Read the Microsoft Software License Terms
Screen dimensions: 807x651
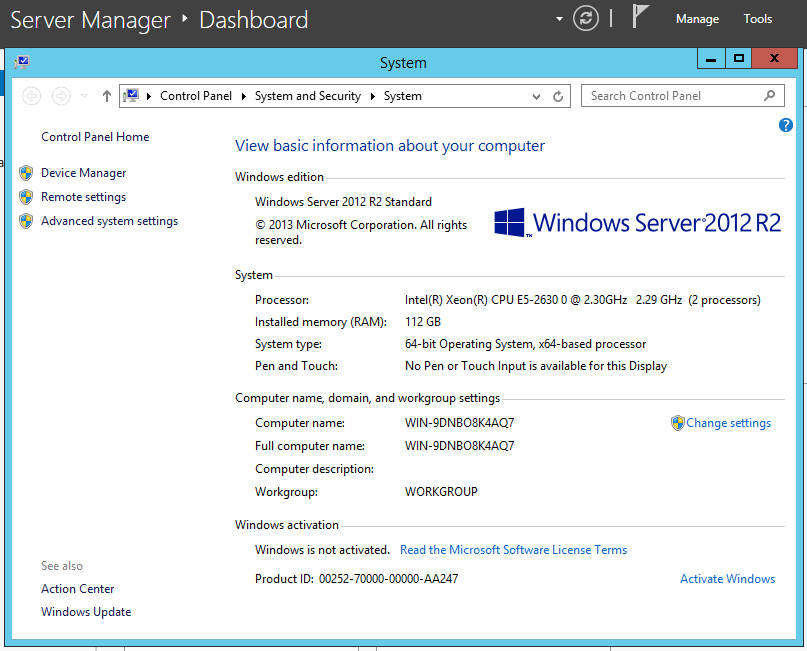(x=514, y=550)
